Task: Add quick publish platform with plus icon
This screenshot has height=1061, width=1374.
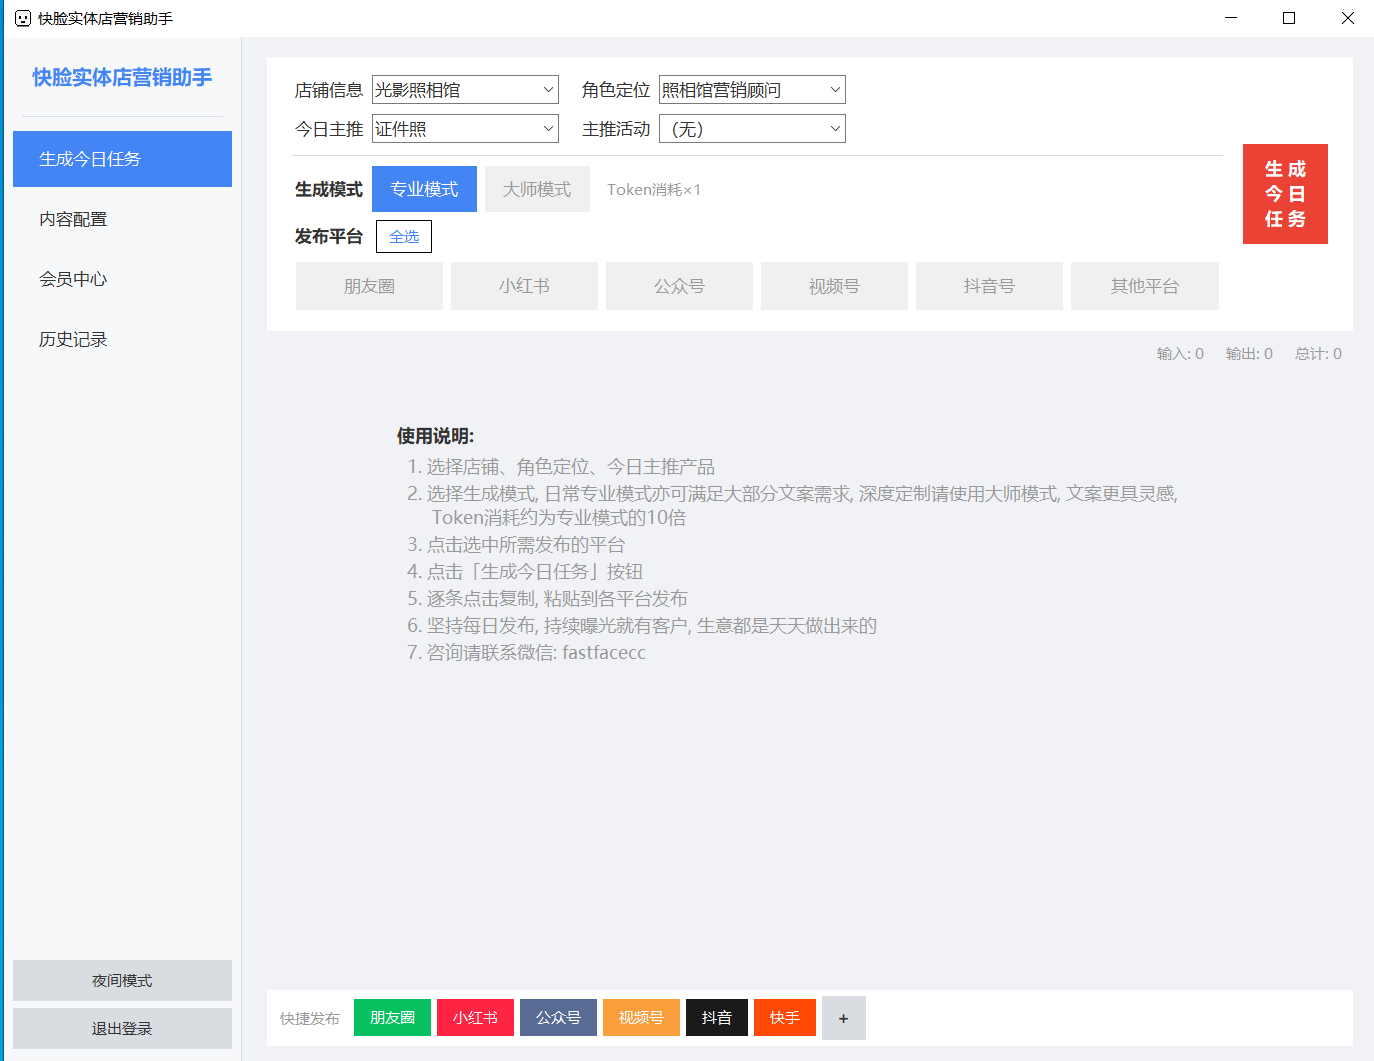Action: (x=844, y=1018)
